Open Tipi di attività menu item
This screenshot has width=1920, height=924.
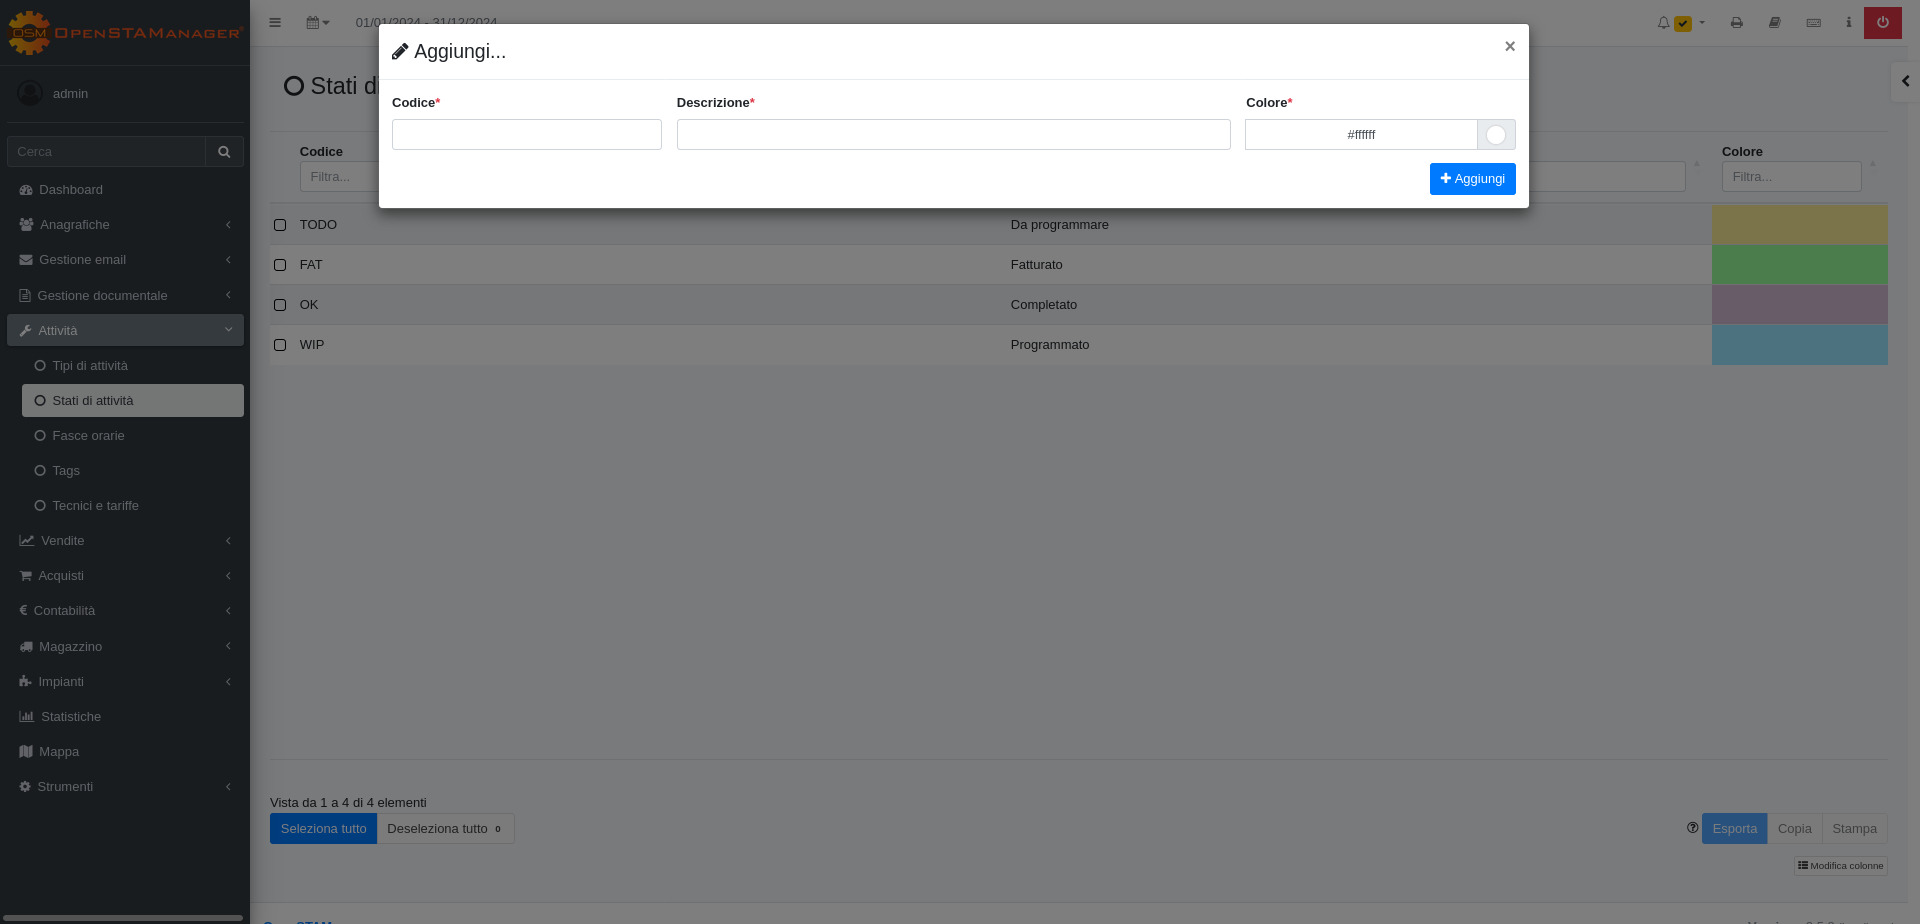[90, 366]
